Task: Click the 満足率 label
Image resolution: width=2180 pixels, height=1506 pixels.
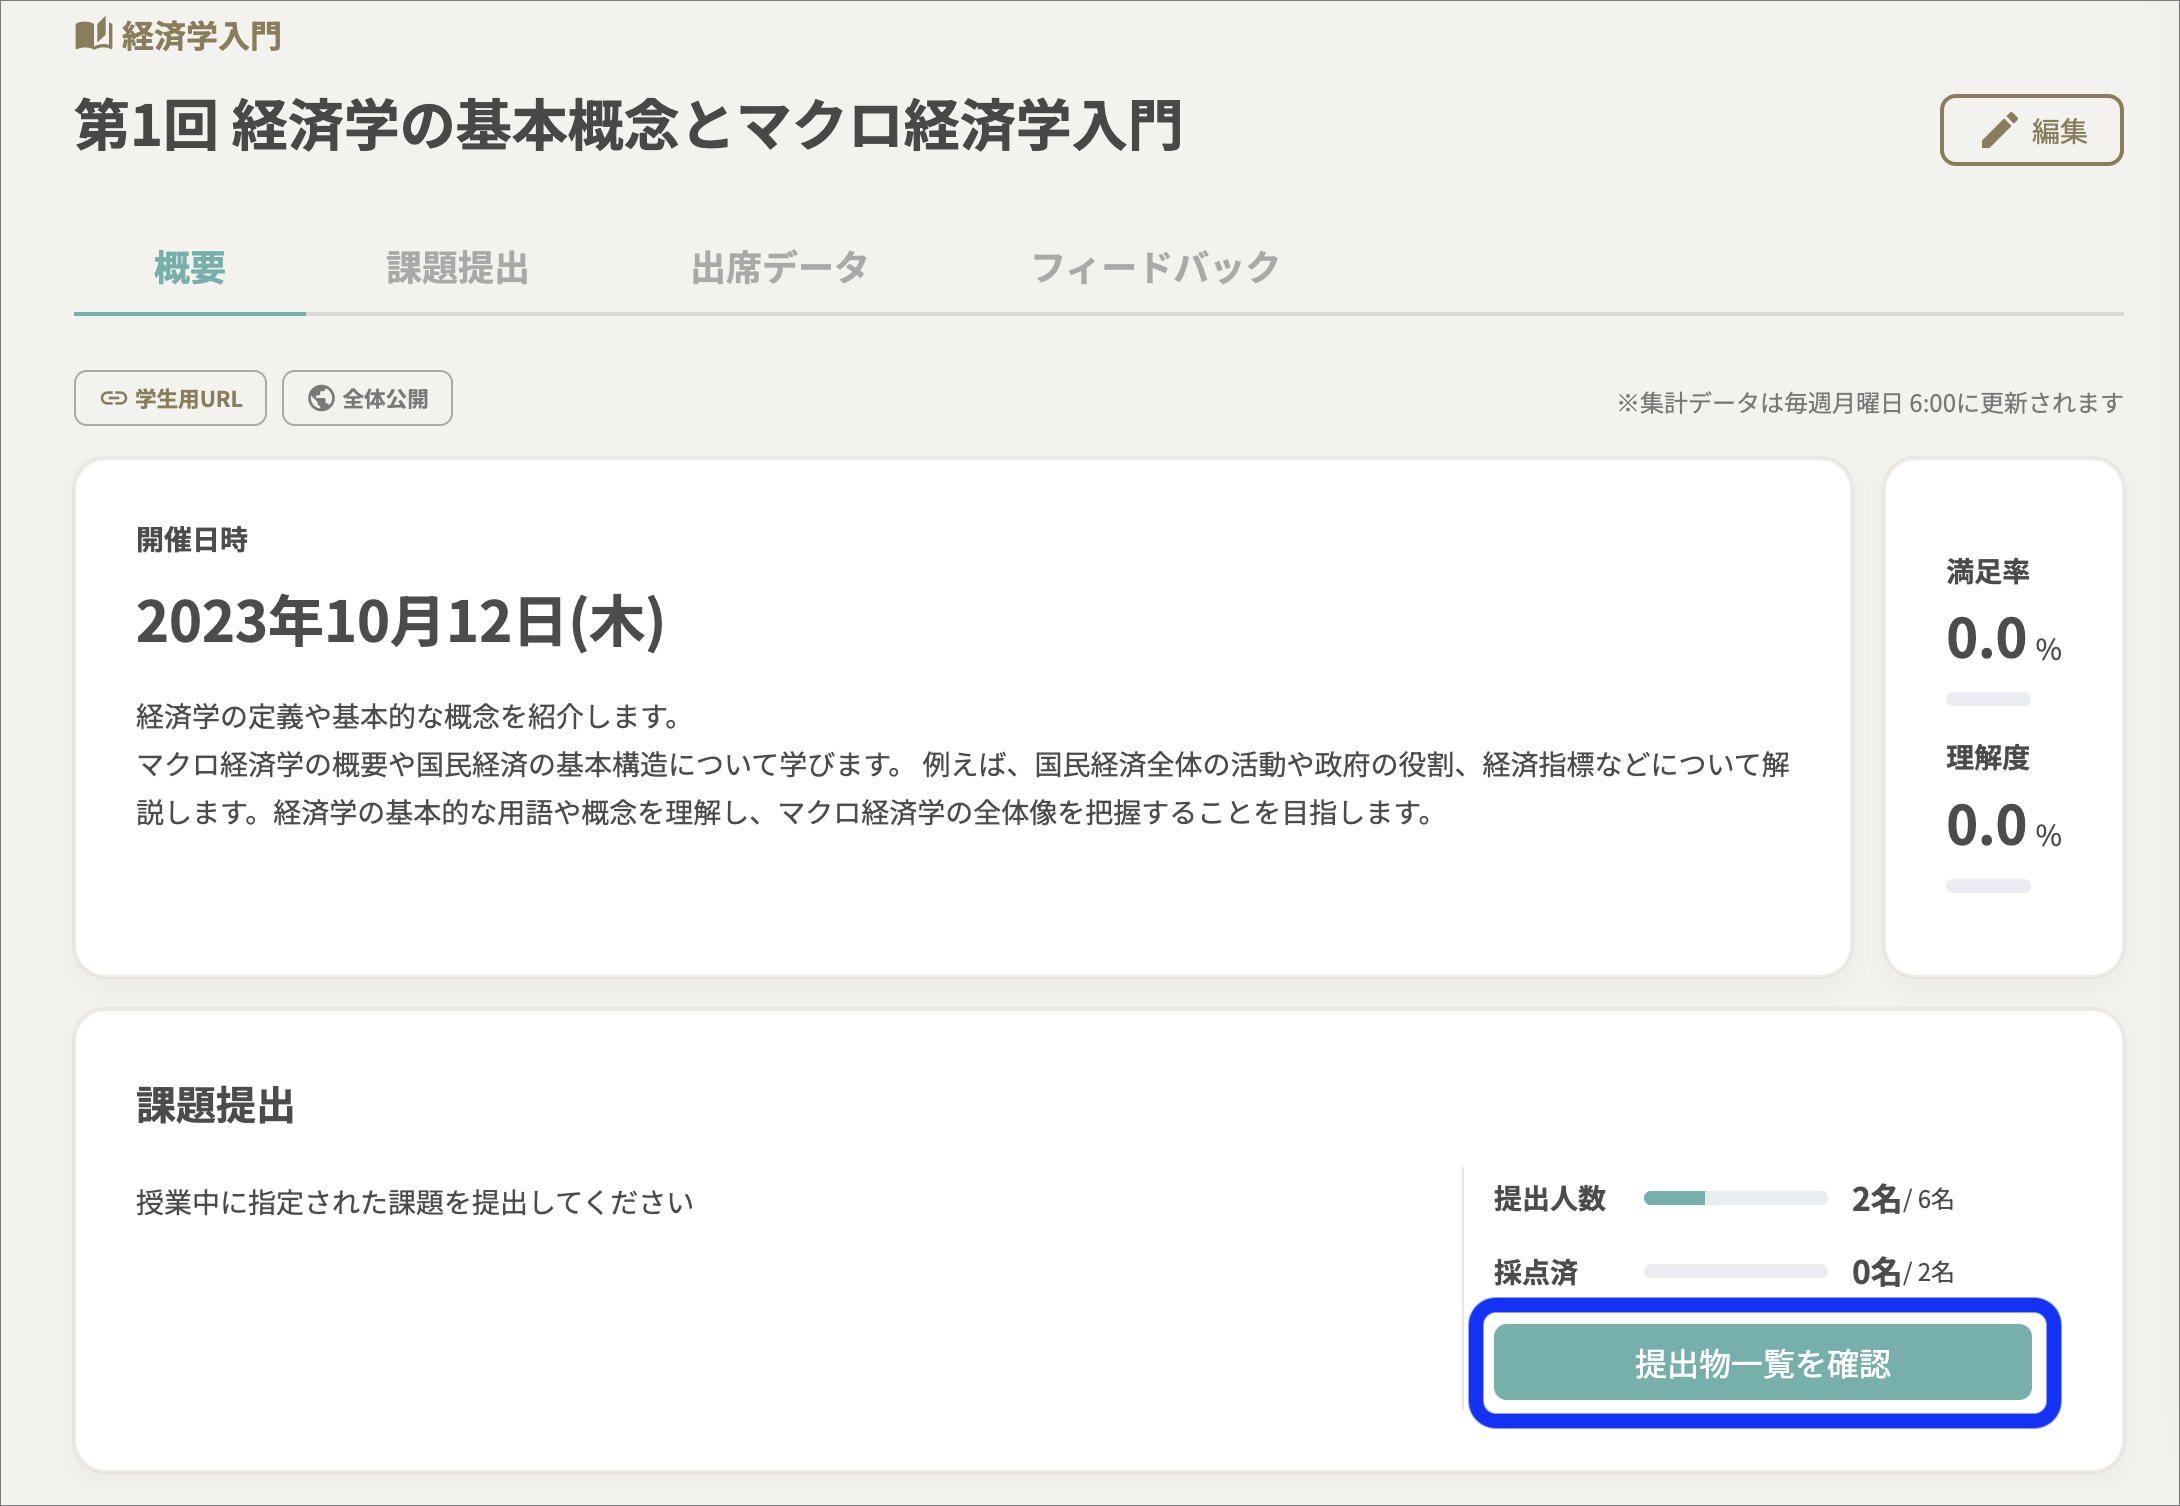Action: point(1988,572)
